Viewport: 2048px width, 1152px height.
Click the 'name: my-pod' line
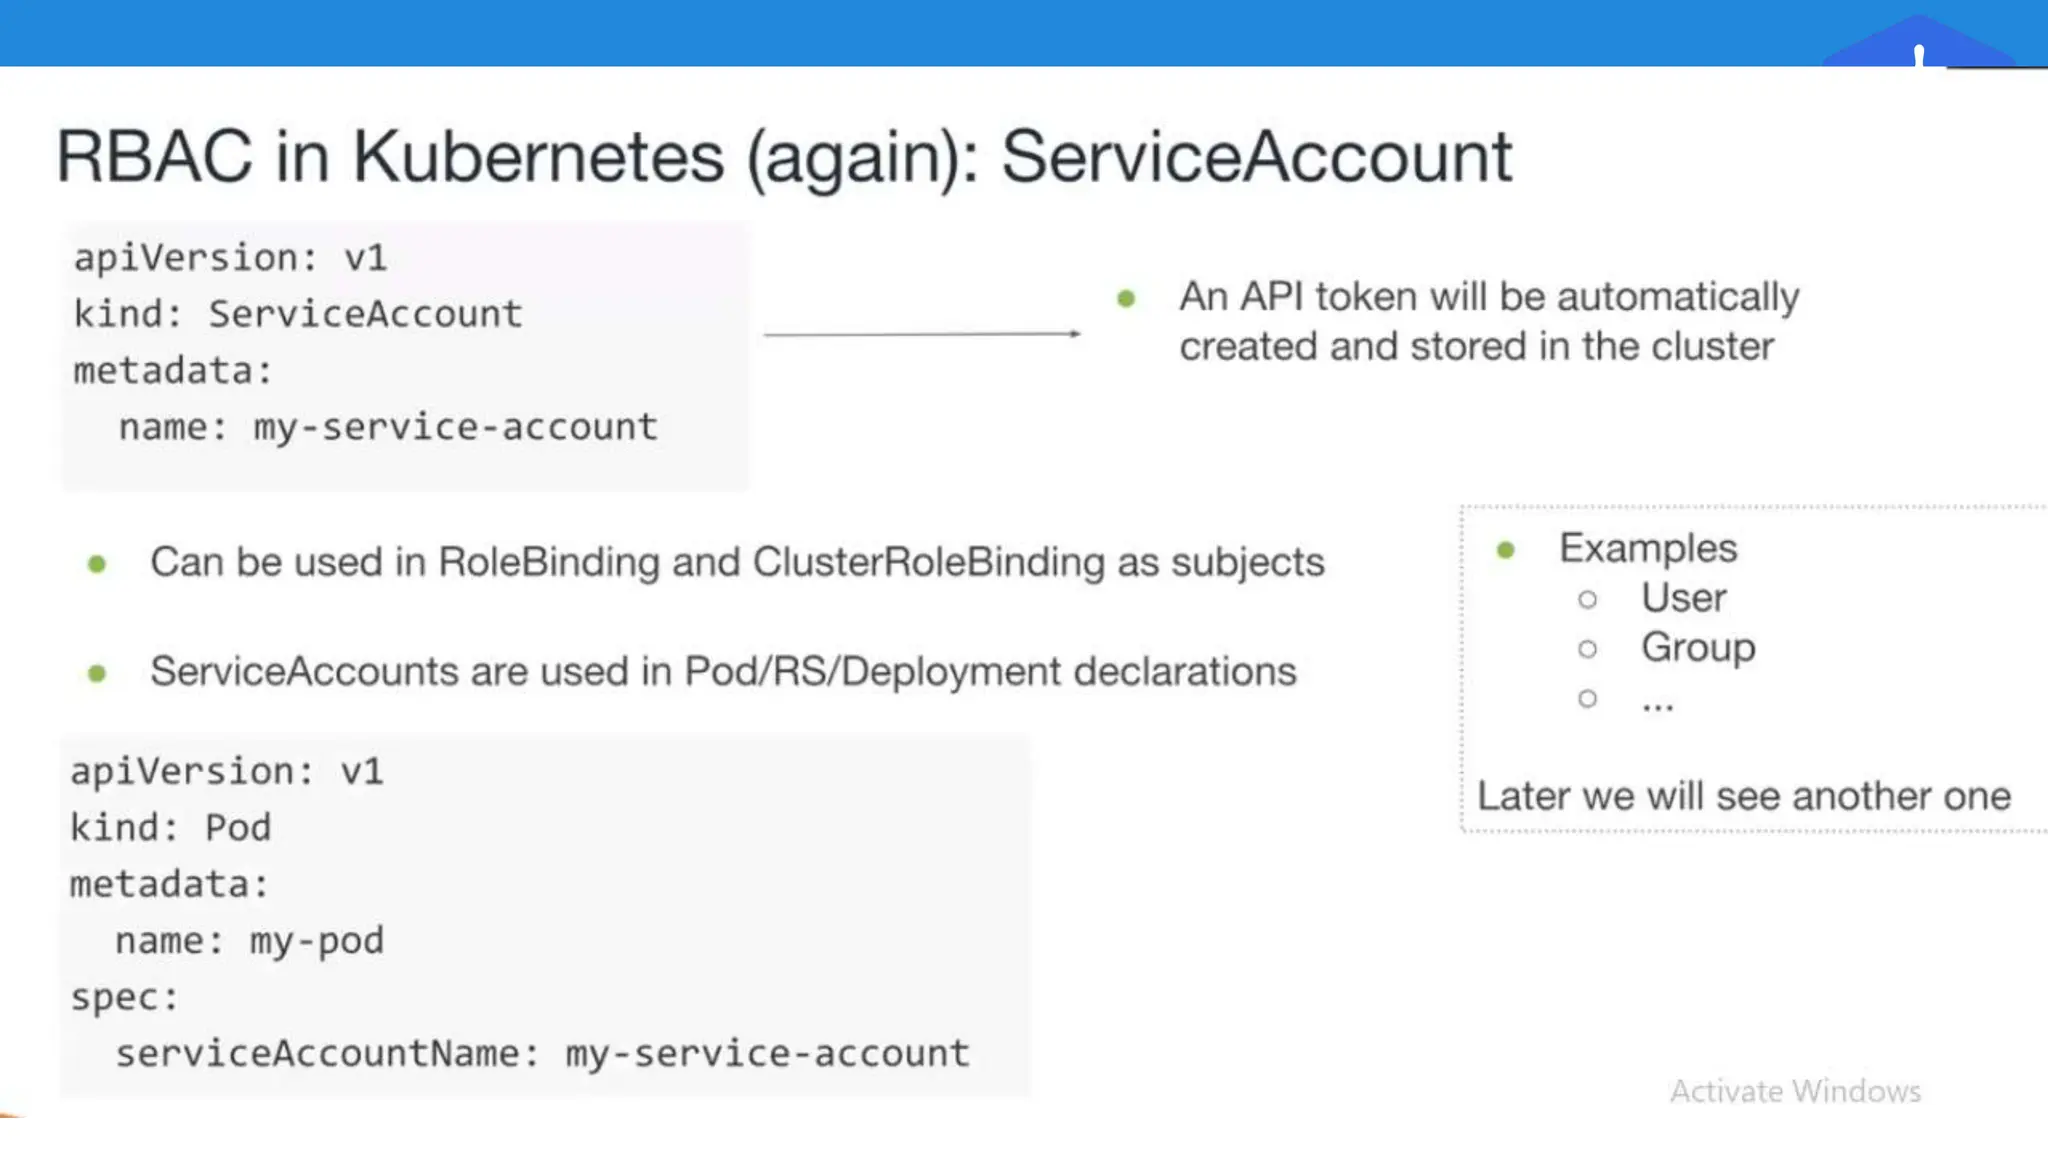point(249,941)
